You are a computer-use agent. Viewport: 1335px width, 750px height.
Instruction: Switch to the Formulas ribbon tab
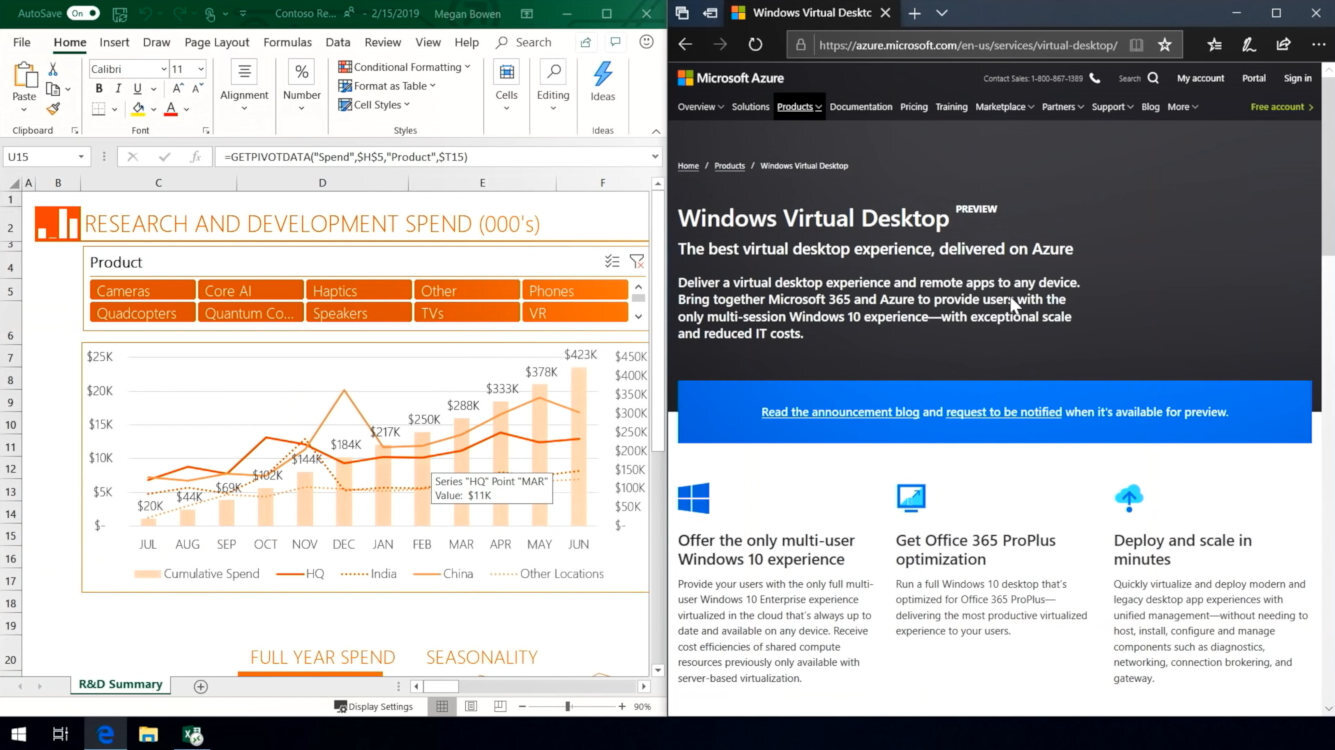point(288,42)
